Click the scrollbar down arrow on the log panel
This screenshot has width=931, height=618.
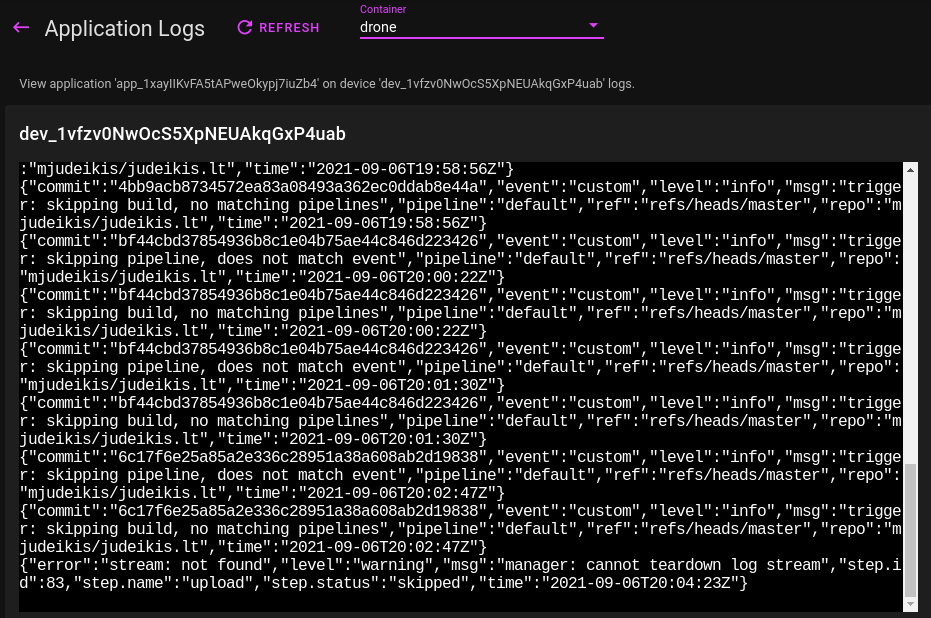[909, 604]
